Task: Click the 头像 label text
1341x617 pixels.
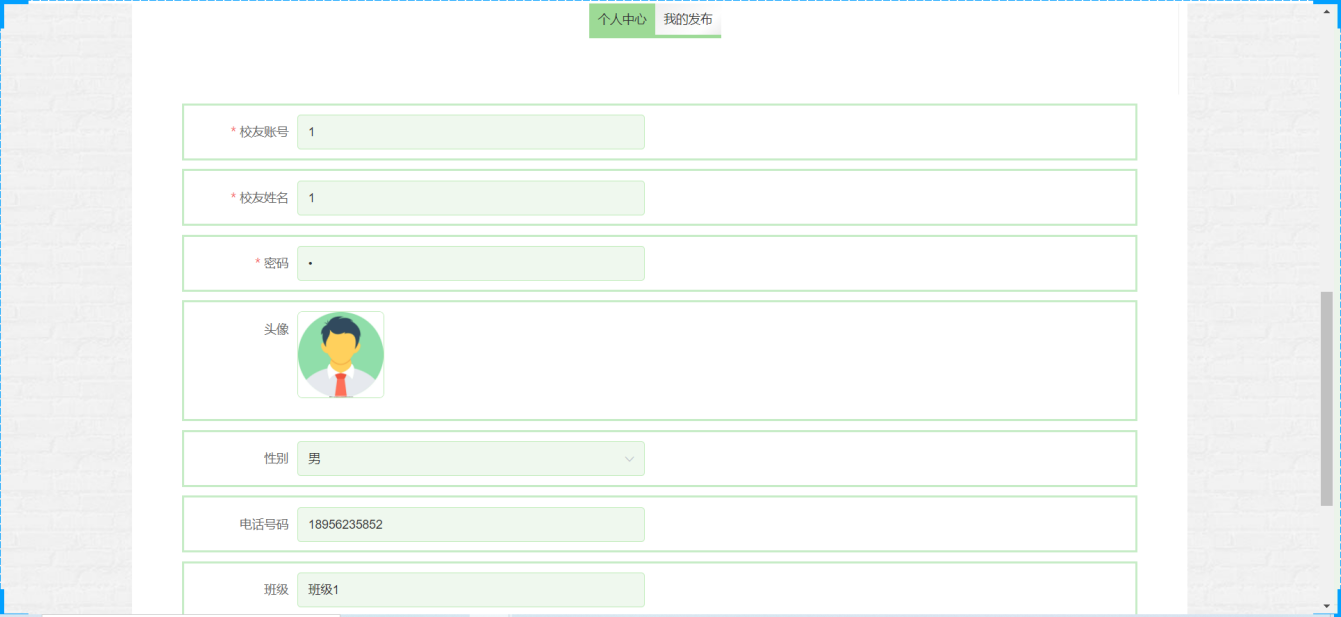Action: tap(276, 329)
